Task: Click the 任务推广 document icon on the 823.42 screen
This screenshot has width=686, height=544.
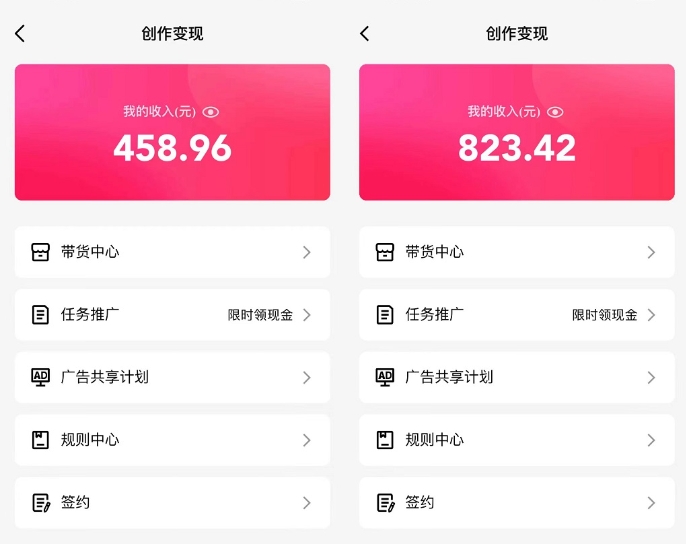Action: pyautogui.click(x=385, y=315)
